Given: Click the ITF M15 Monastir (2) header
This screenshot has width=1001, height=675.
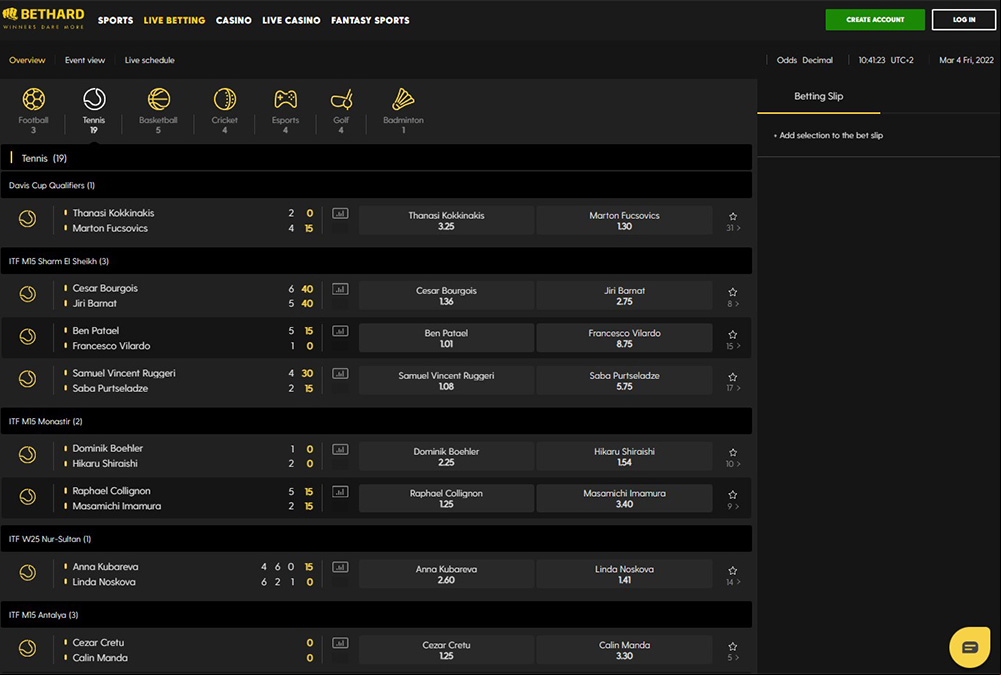Looking at the screenshot, I should point(376,421).
